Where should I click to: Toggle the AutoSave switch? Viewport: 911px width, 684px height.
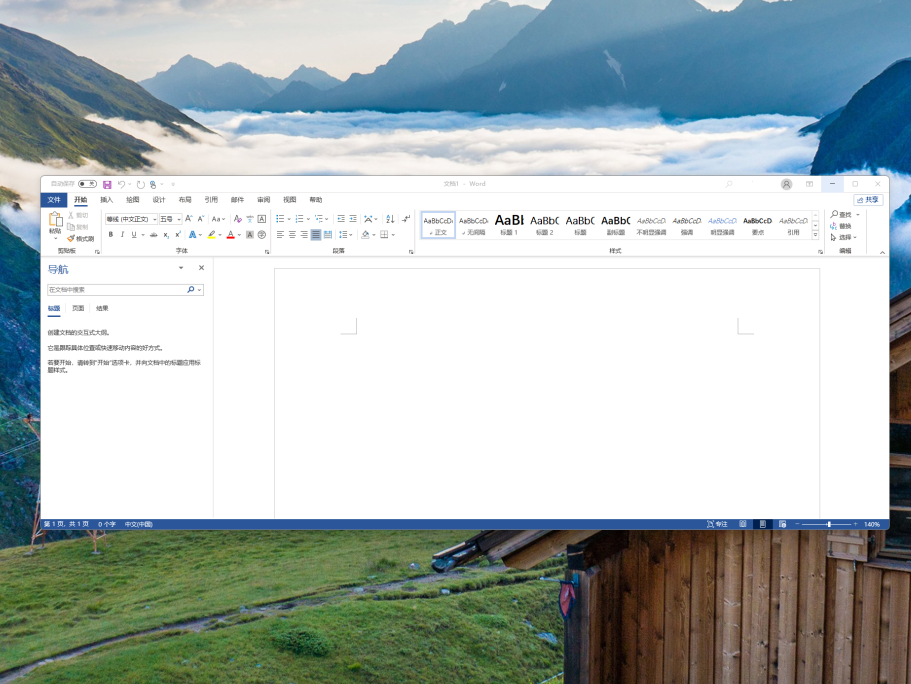point(88,184)
